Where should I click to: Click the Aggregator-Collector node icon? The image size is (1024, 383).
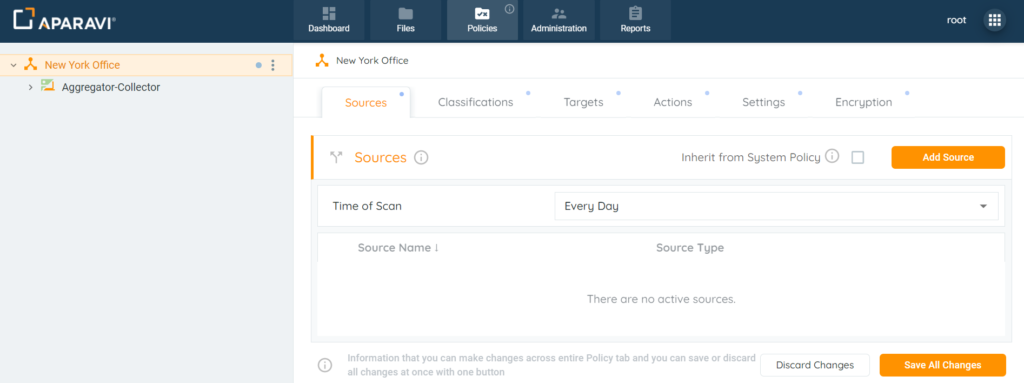(x=47, y=85)
